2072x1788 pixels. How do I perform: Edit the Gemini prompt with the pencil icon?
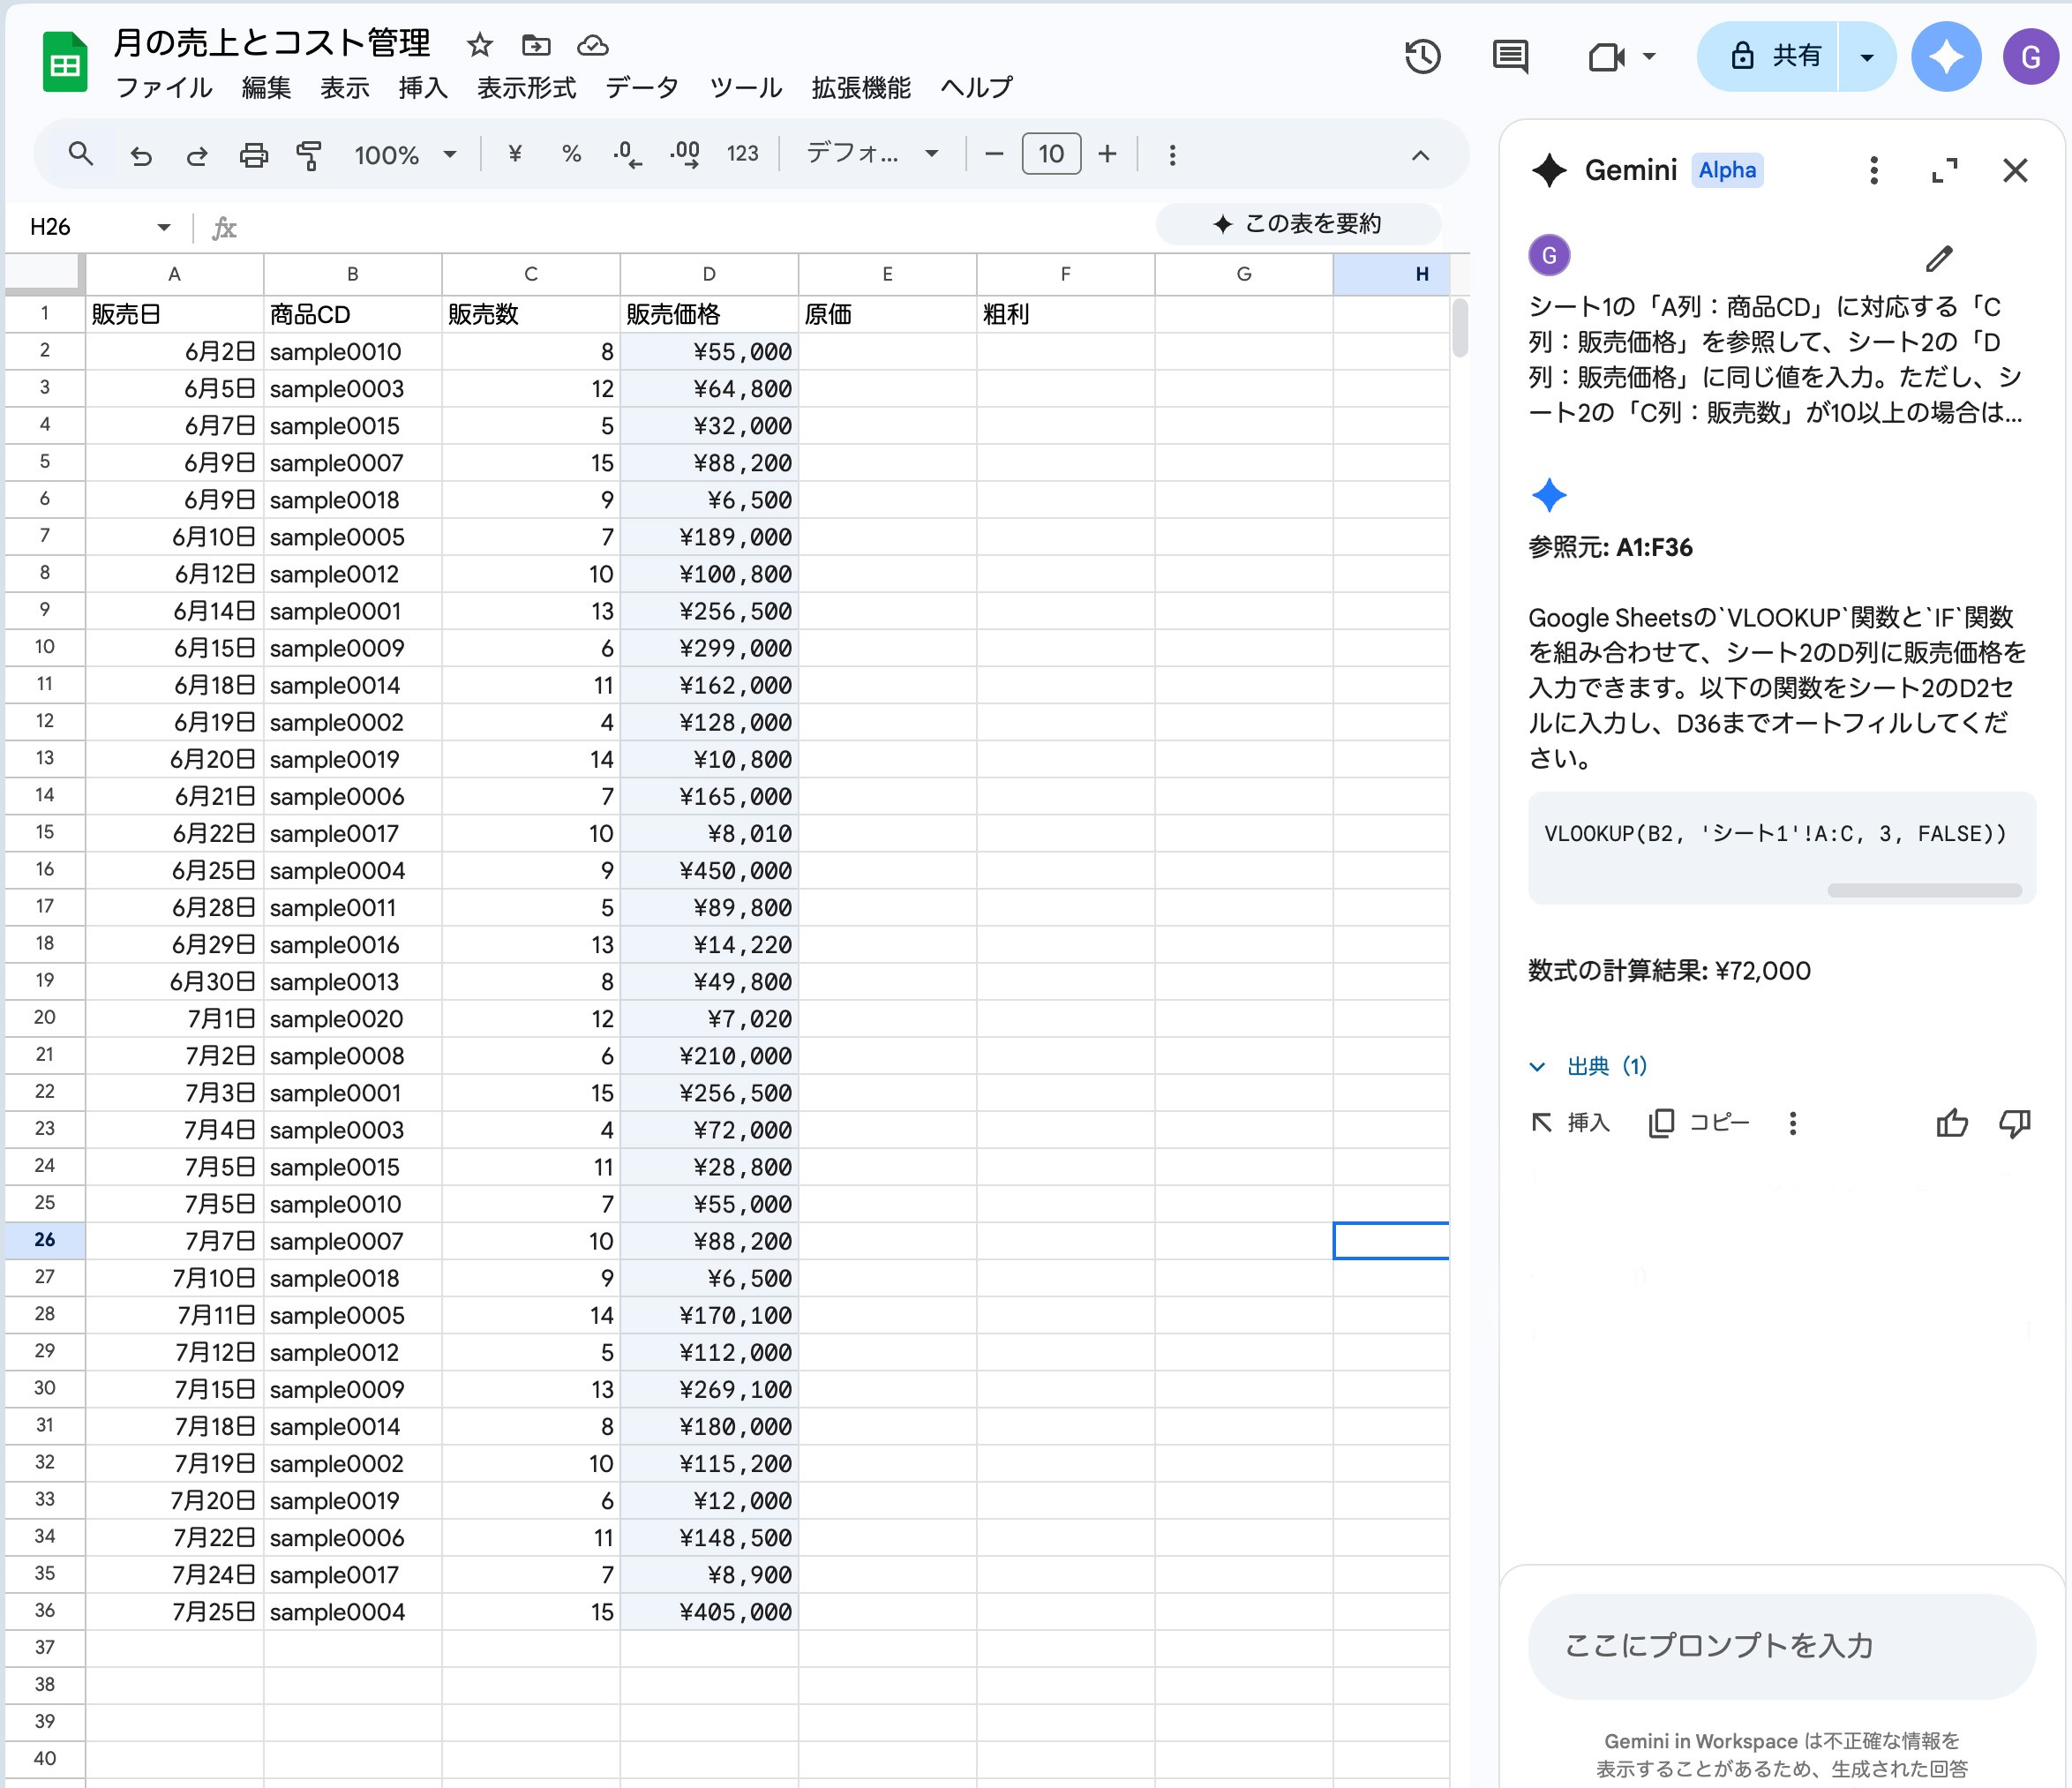[1938, 259]
